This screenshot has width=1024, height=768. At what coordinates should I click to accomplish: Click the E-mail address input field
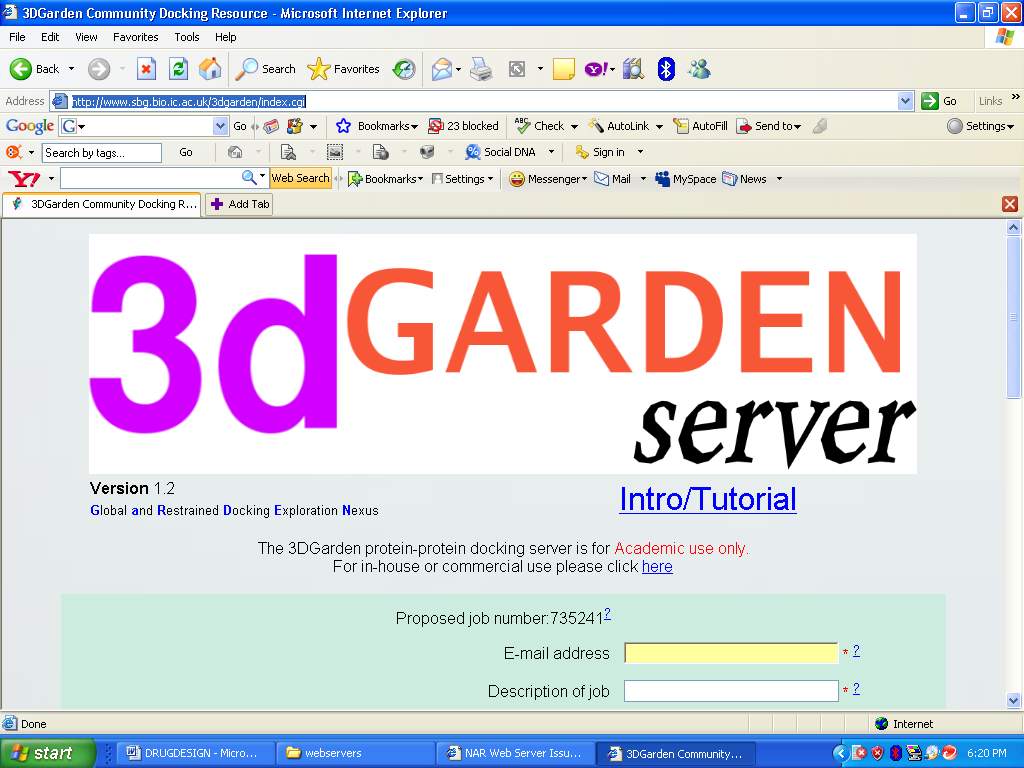tap(730, 653)
